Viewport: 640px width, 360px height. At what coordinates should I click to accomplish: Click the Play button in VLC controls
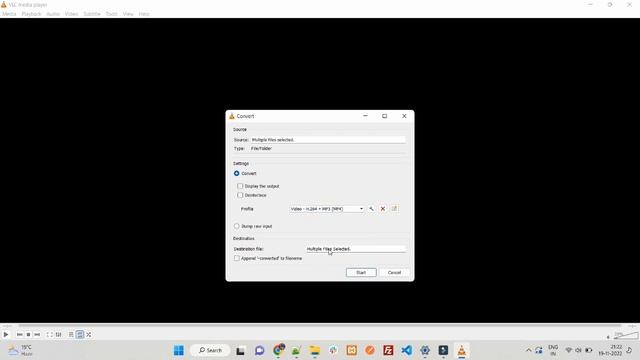point(6,335)
